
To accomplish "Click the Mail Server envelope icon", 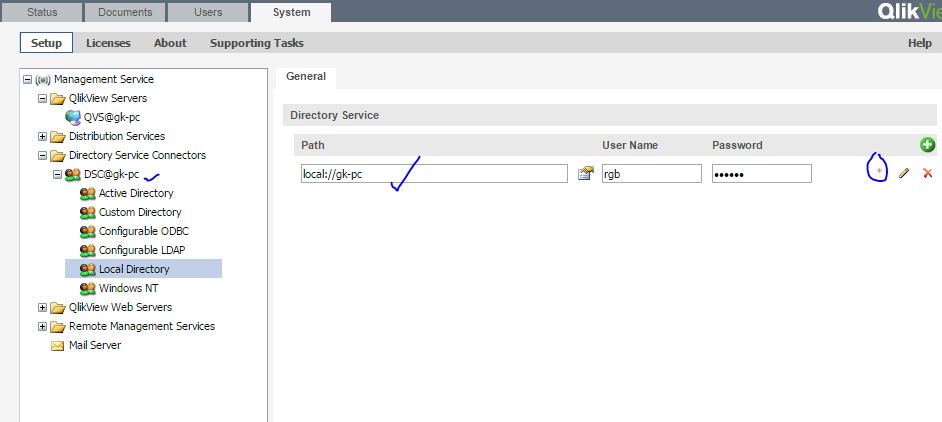I will pos(58,346).
